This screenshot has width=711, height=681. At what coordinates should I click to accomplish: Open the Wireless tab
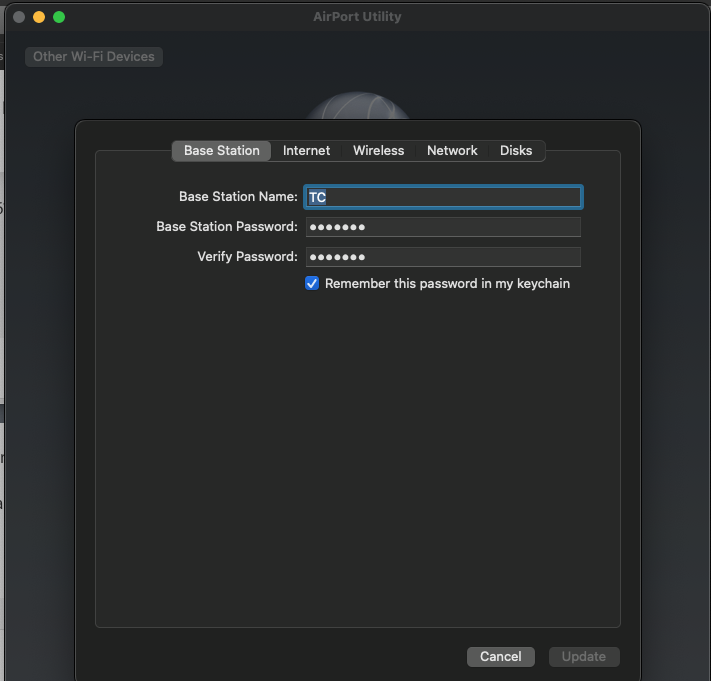tap(379, 151)
